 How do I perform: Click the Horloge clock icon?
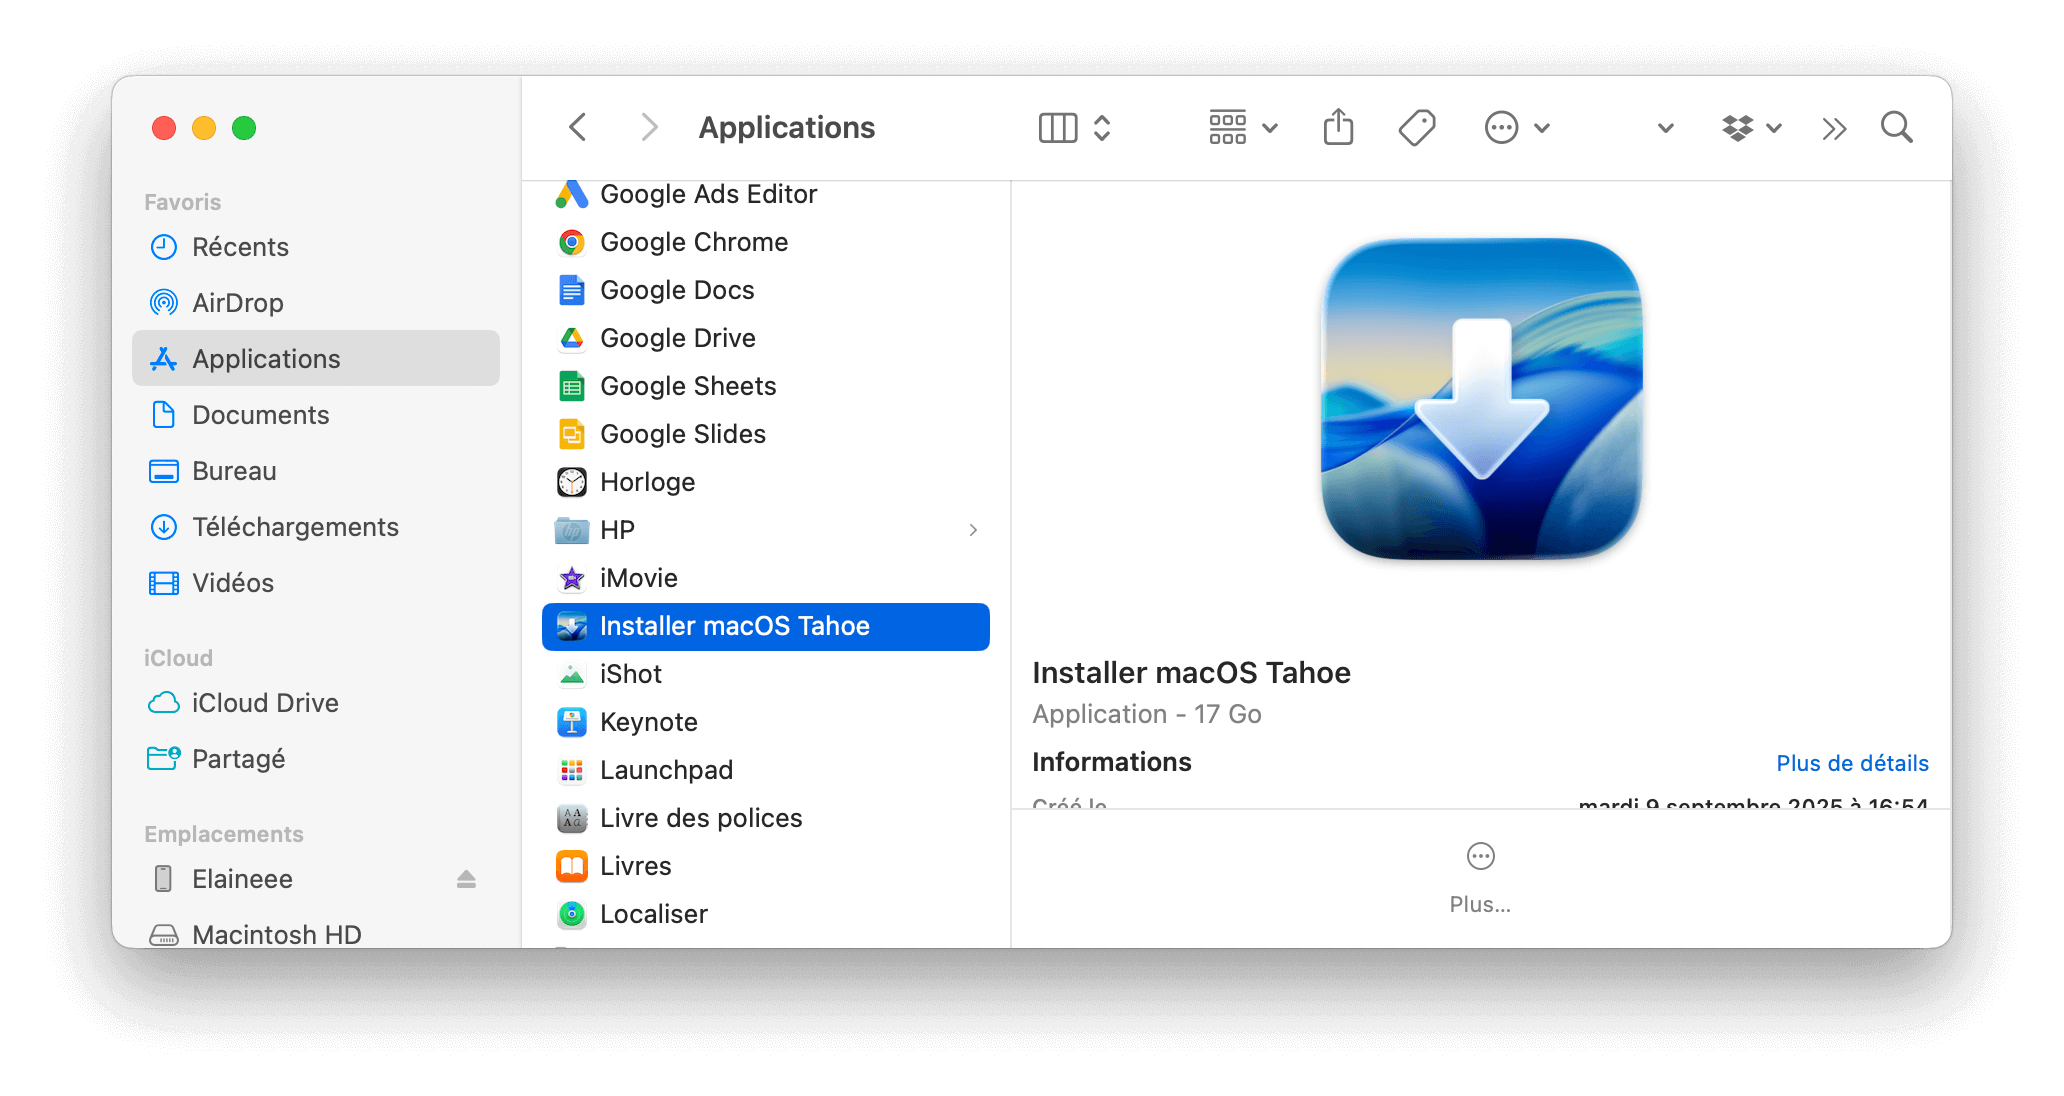(x=572, y=482)
